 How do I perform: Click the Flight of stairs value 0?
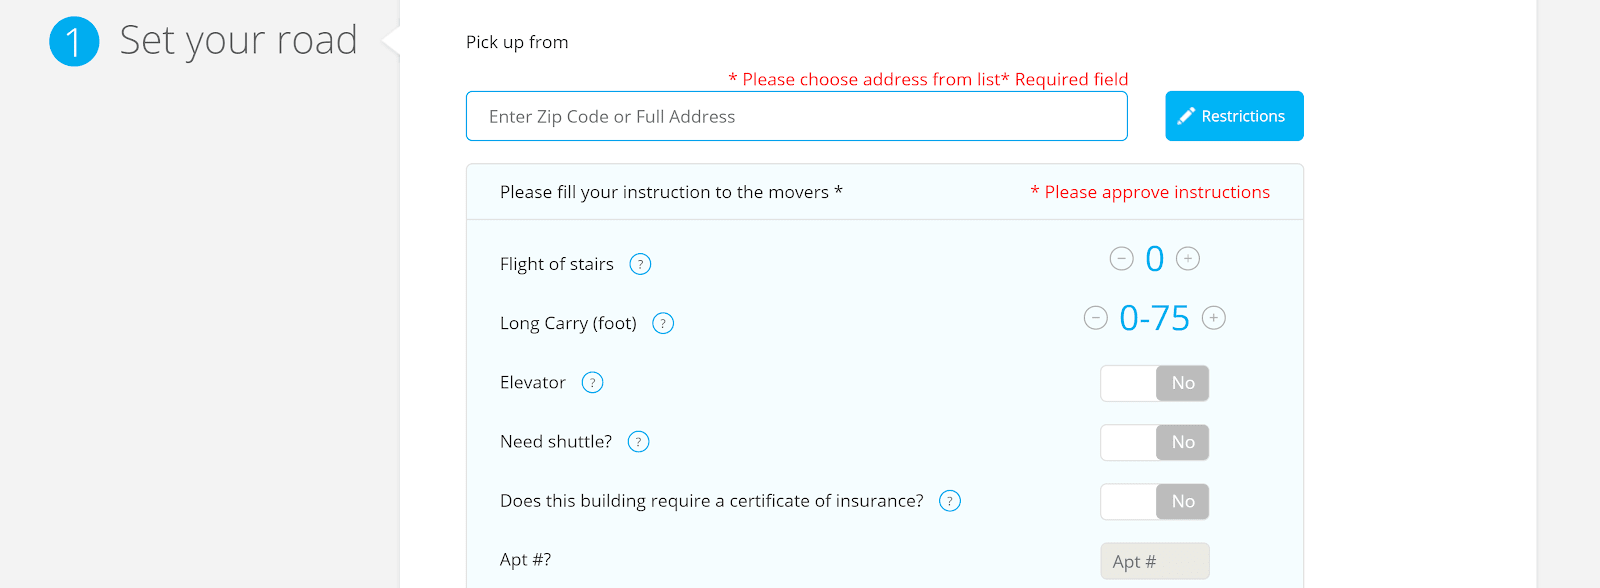1155,259
